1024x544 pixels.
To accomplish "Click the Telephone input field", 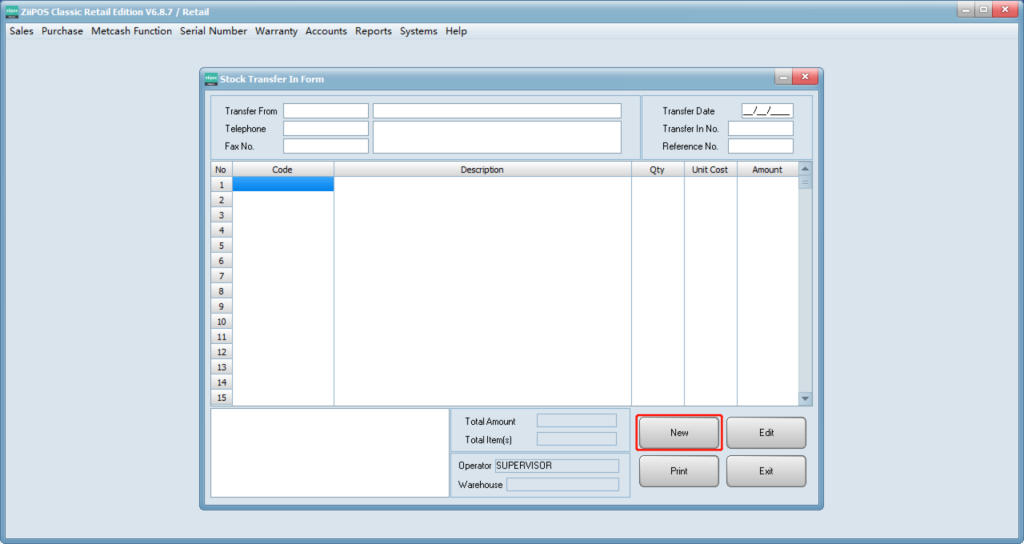I will (x=326, y=129).
